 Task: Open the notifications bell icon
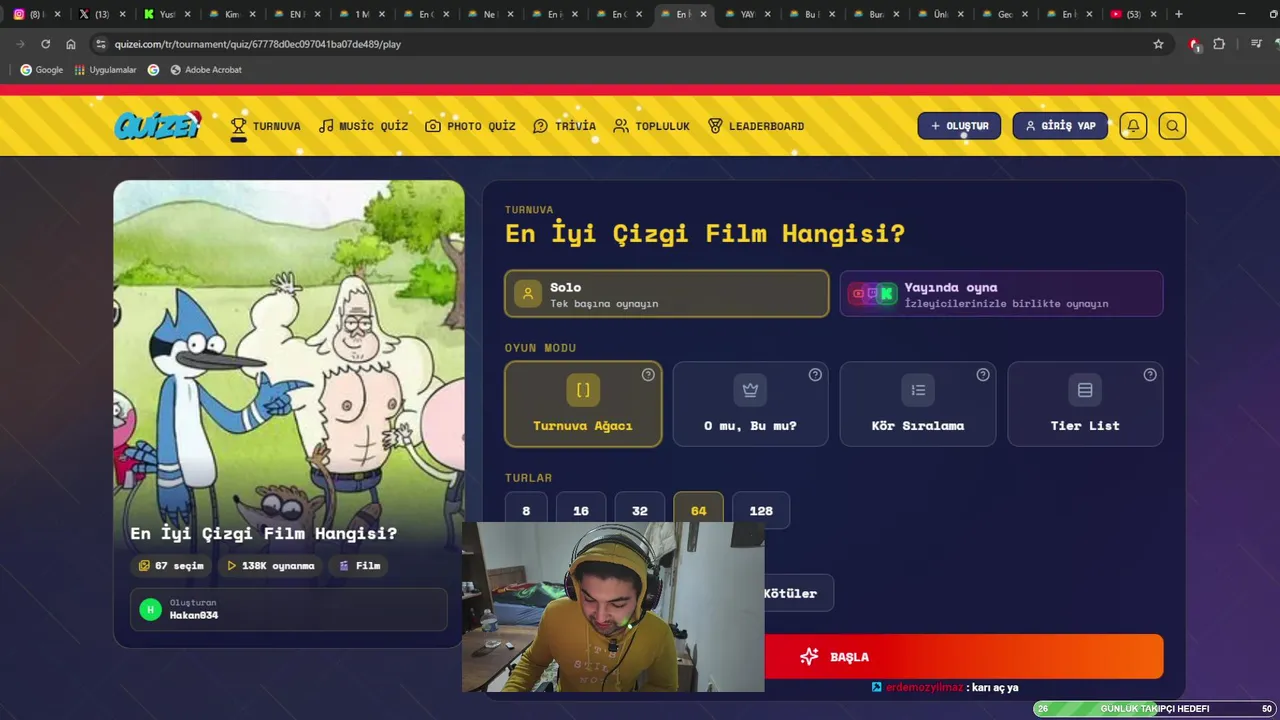pyautogui.click(x=1133, y=126)
